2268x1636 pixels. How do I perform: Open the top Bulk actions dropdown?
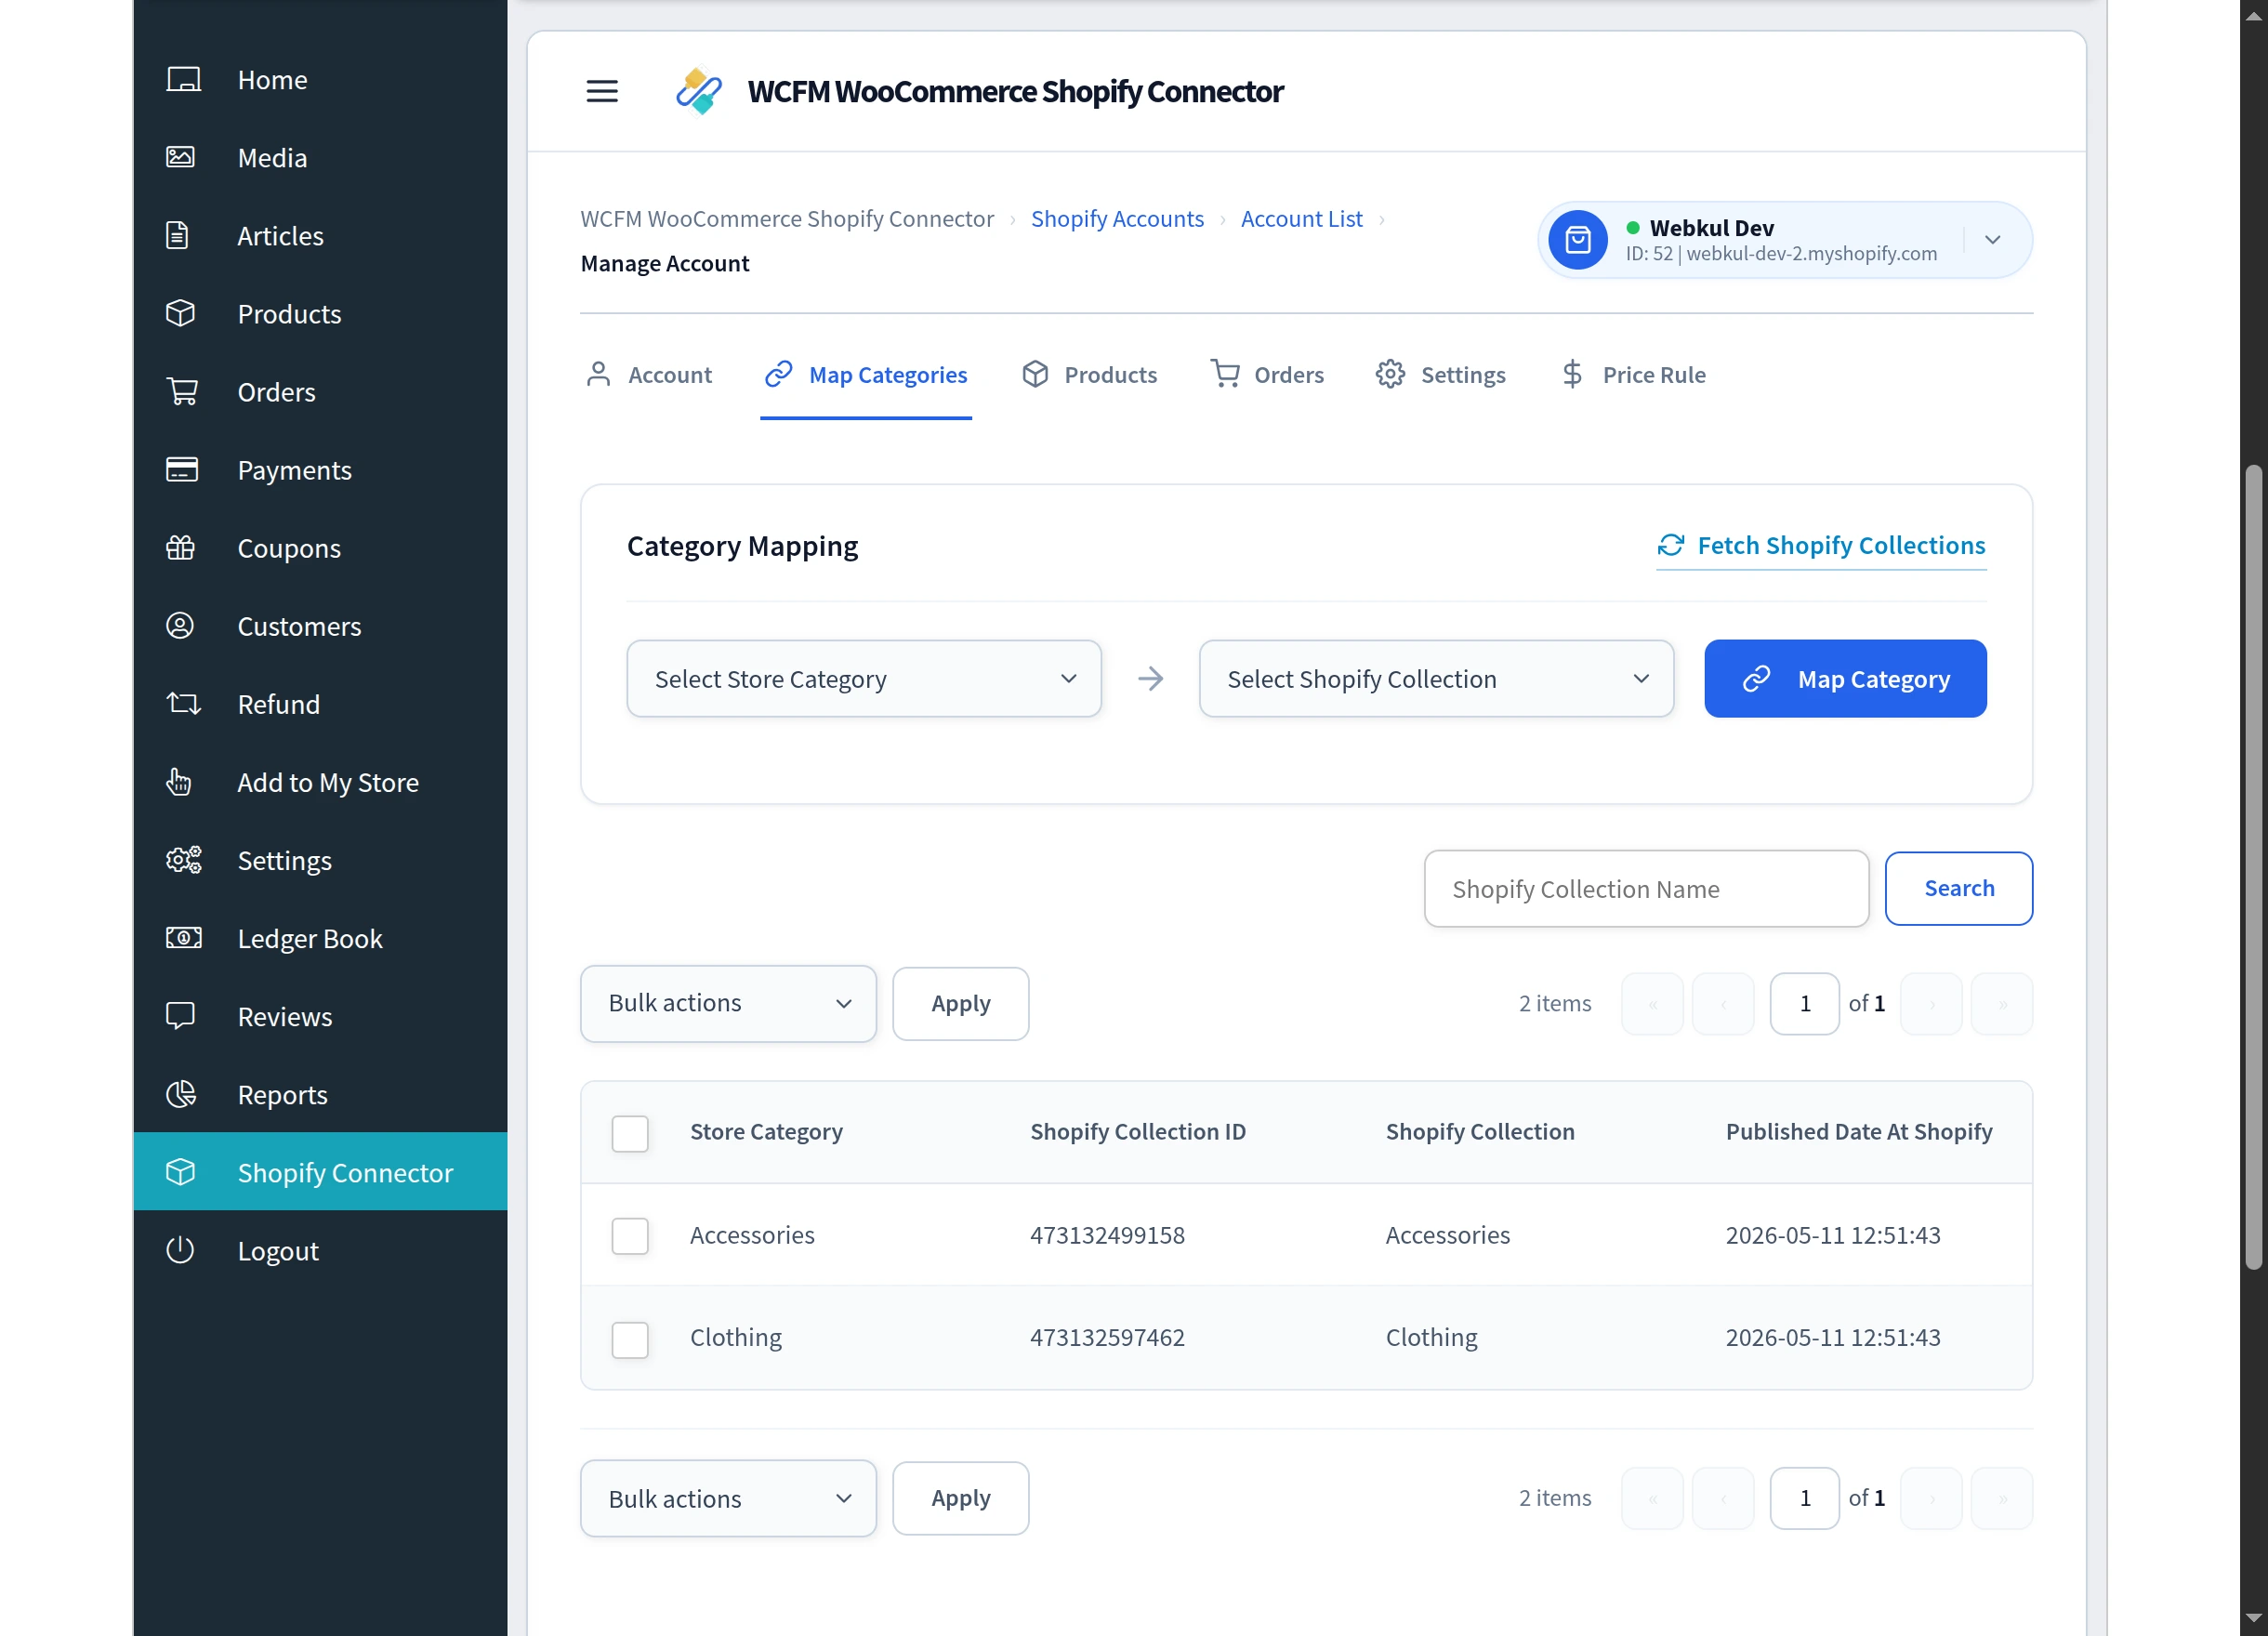728,1003
